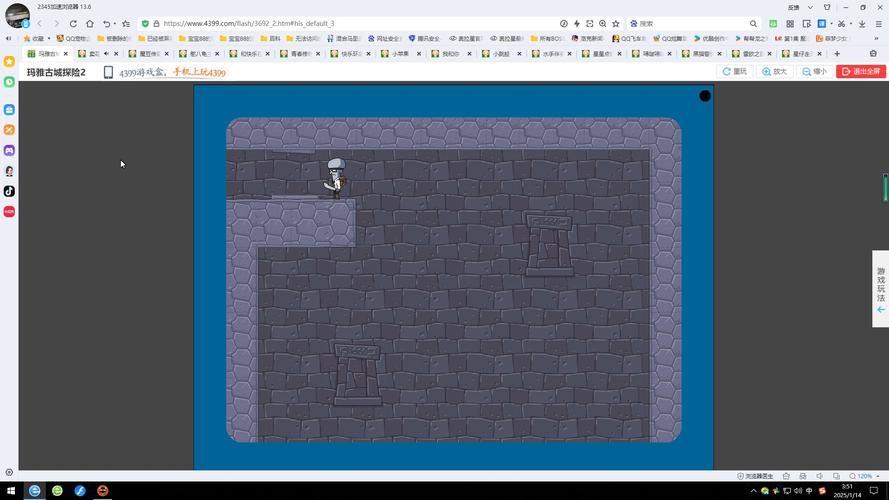Screen dimensions: 889x500
Task: Open the browser main hamburger menu
Action: point(878,24)
